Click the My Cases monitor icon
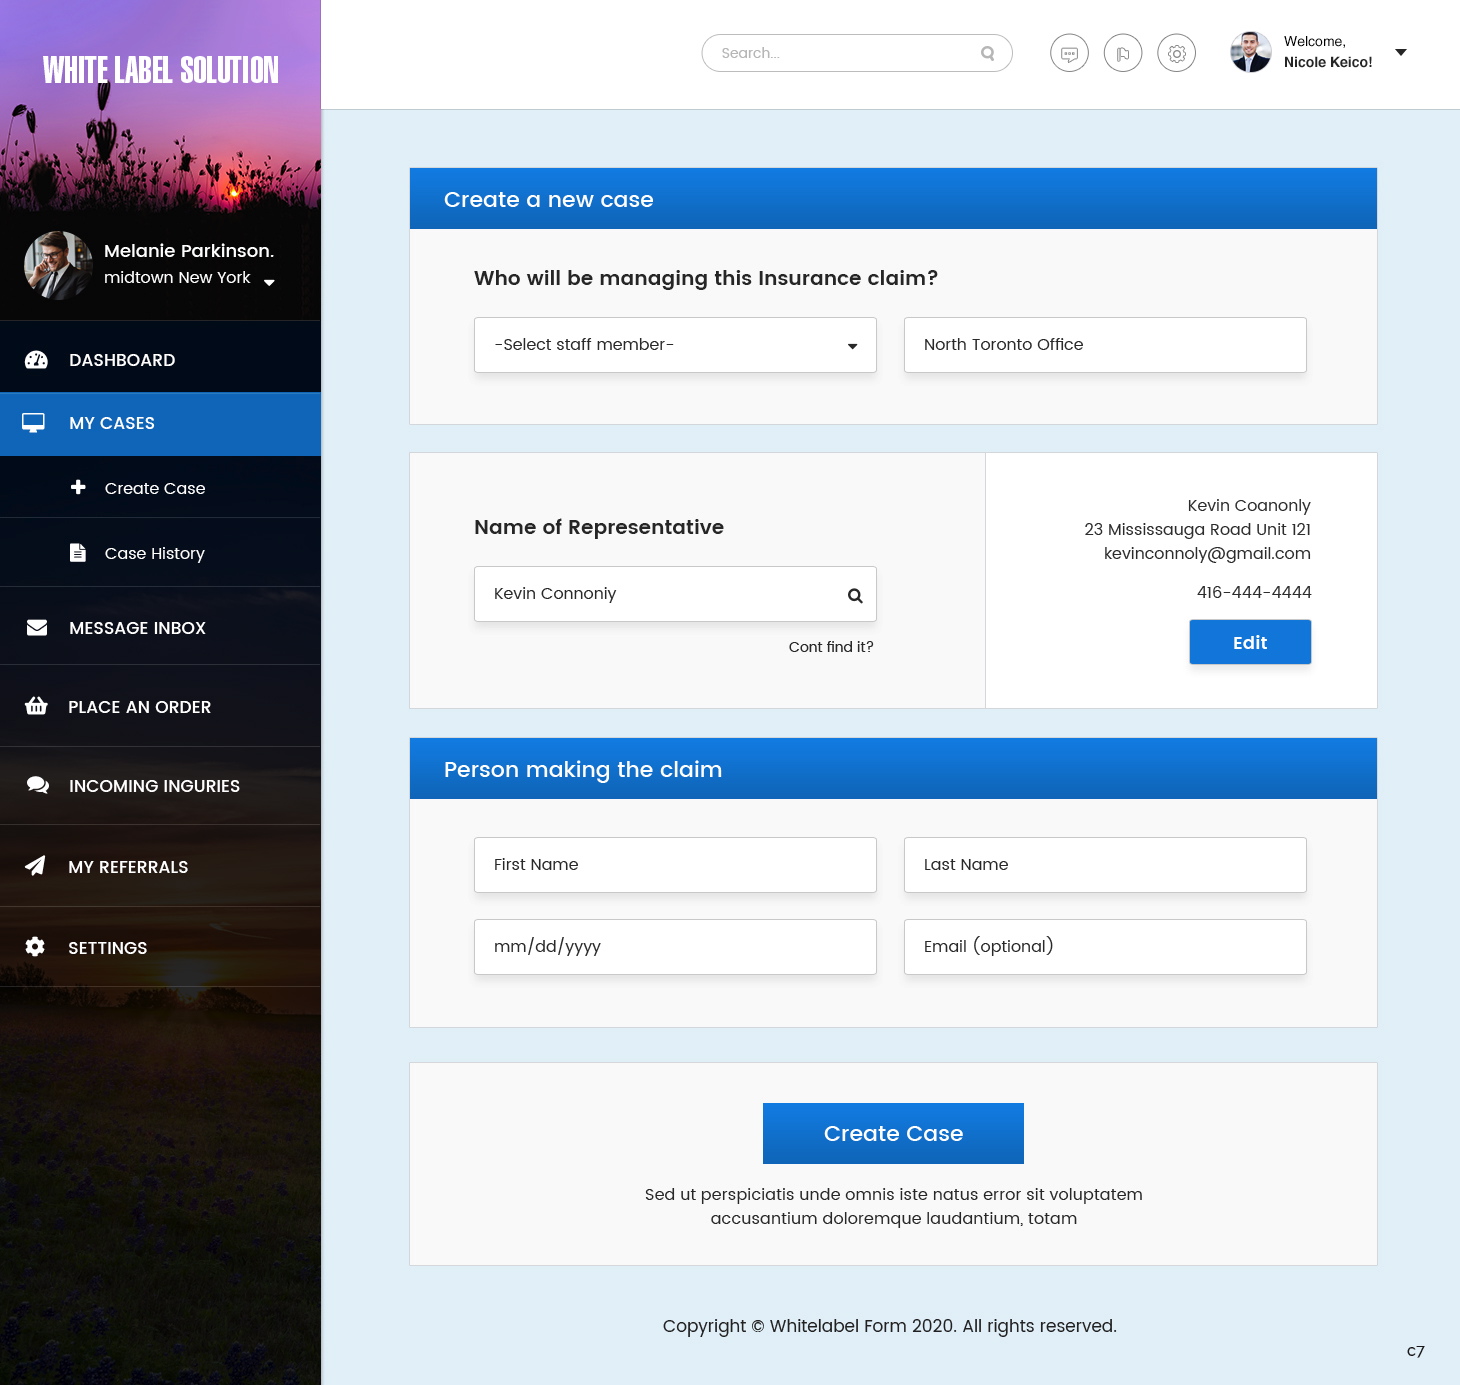The height and width of the screenshot is (1385, 1460). click(x=34, y=423)
